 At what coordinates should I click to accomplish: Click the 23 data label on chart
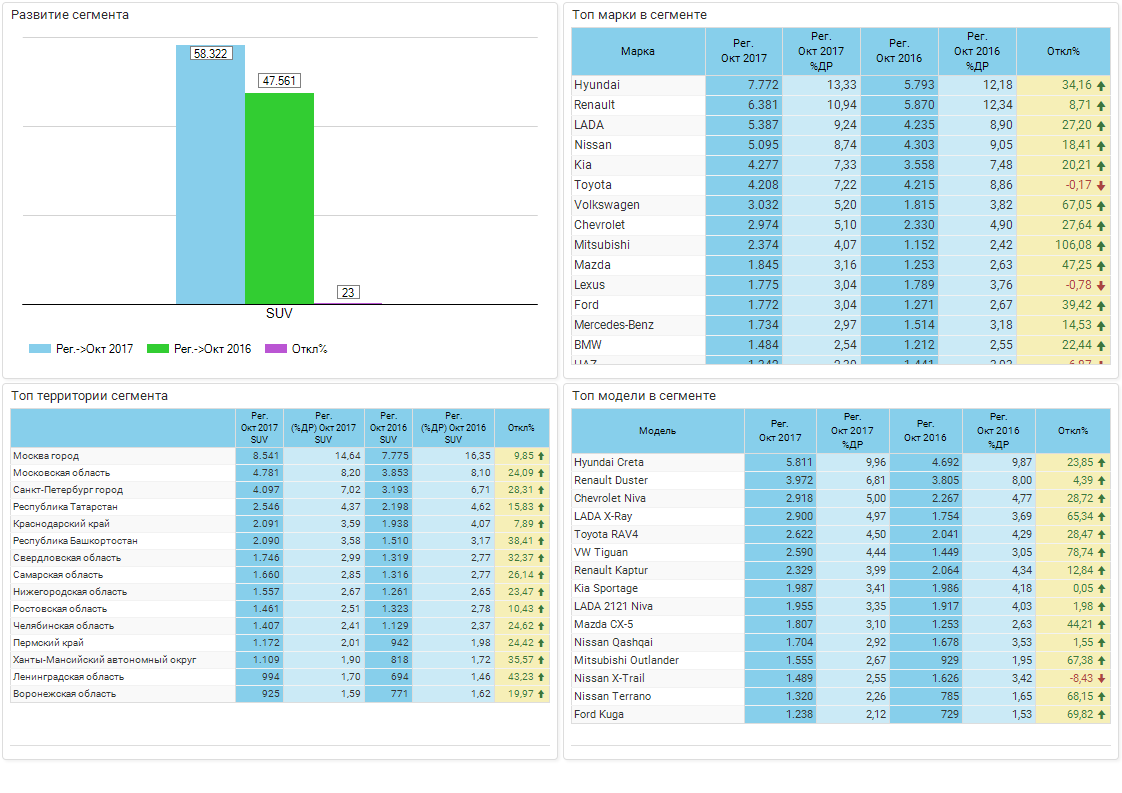(348, 292)
